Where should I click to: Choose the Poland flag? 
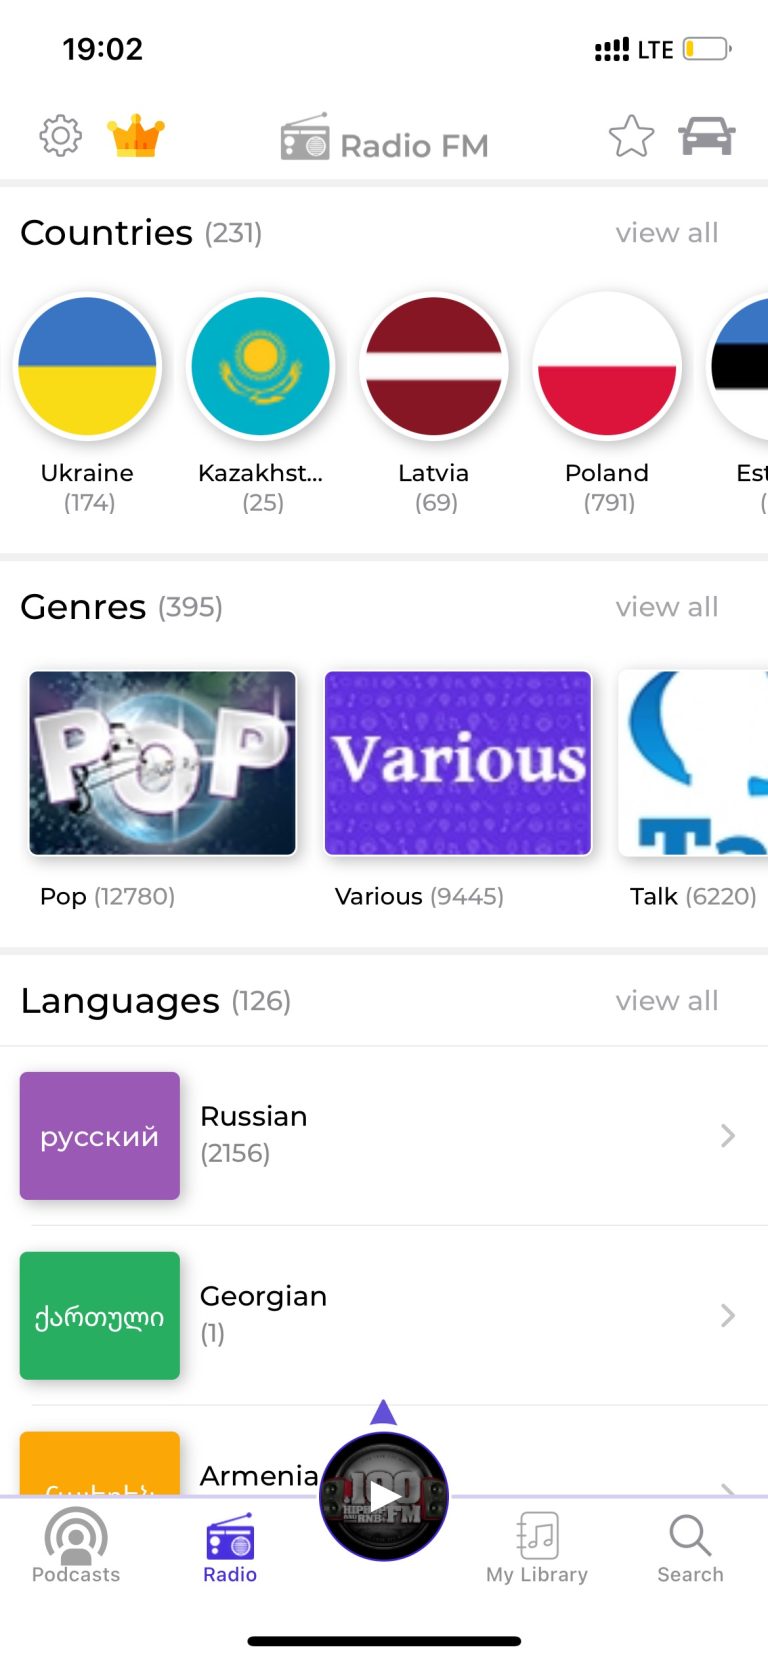[x=607, y=367]
